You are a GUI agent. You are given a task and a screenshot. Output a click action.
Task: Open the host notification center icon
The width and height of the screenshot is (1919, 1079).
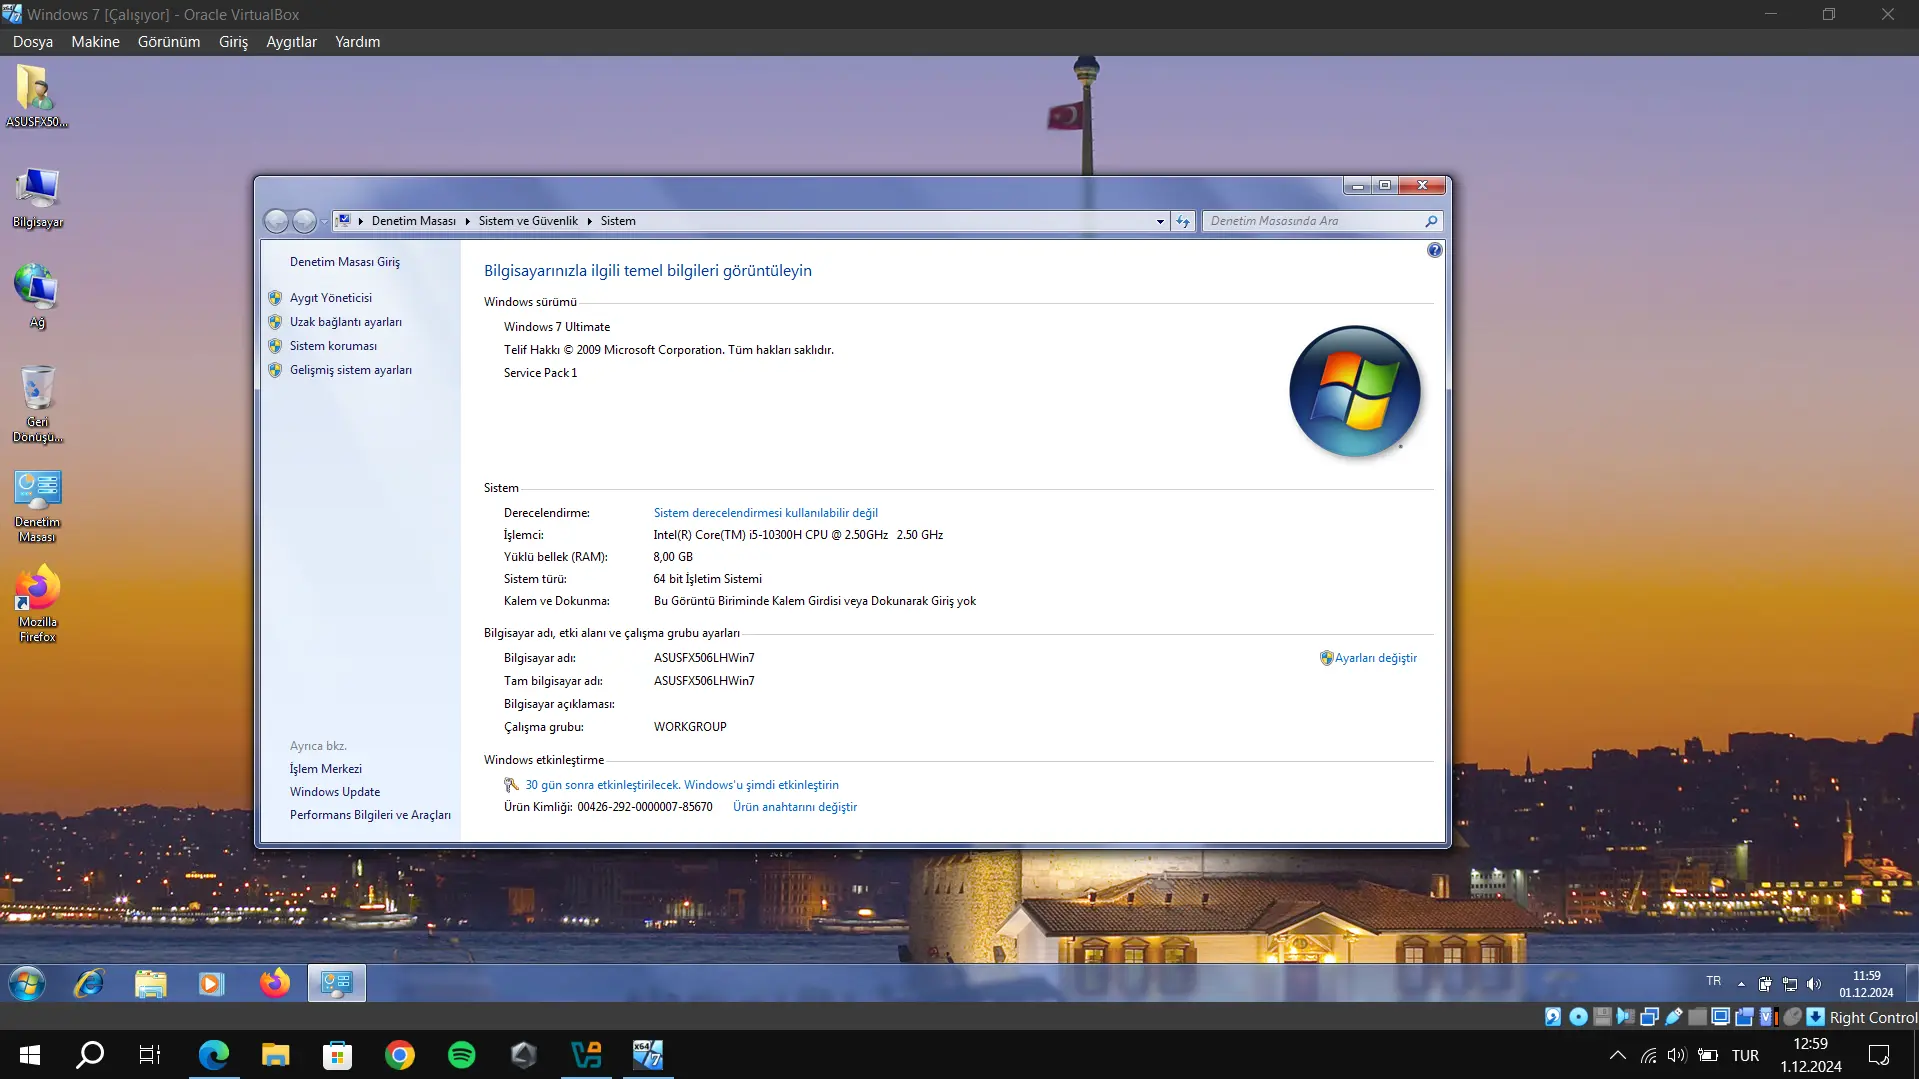pos(1879,1055)
